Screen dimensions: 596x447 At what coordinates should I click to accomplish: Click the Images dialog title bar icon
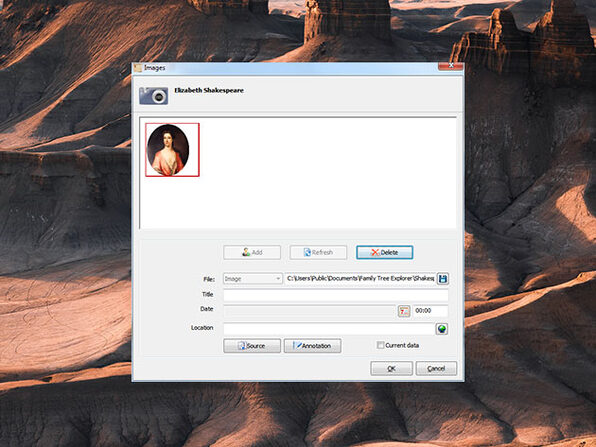[x=138, y=68]
